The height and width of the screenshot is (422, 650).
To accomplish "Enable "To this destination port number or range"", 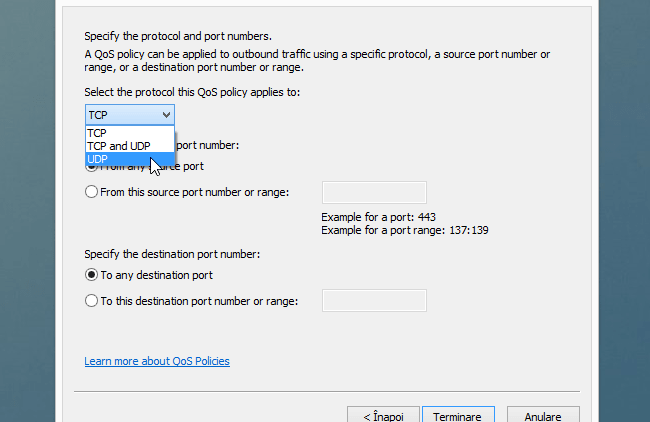I will click(92, 300).
